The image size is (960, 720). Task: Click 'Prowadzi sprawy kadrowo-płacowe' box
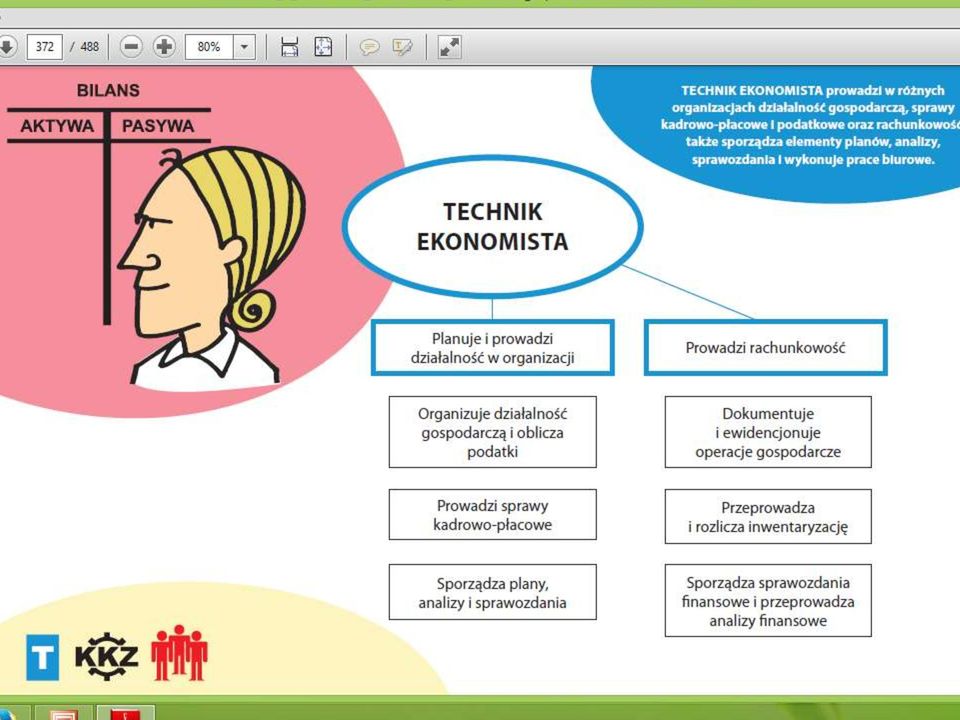click(492, 515)
